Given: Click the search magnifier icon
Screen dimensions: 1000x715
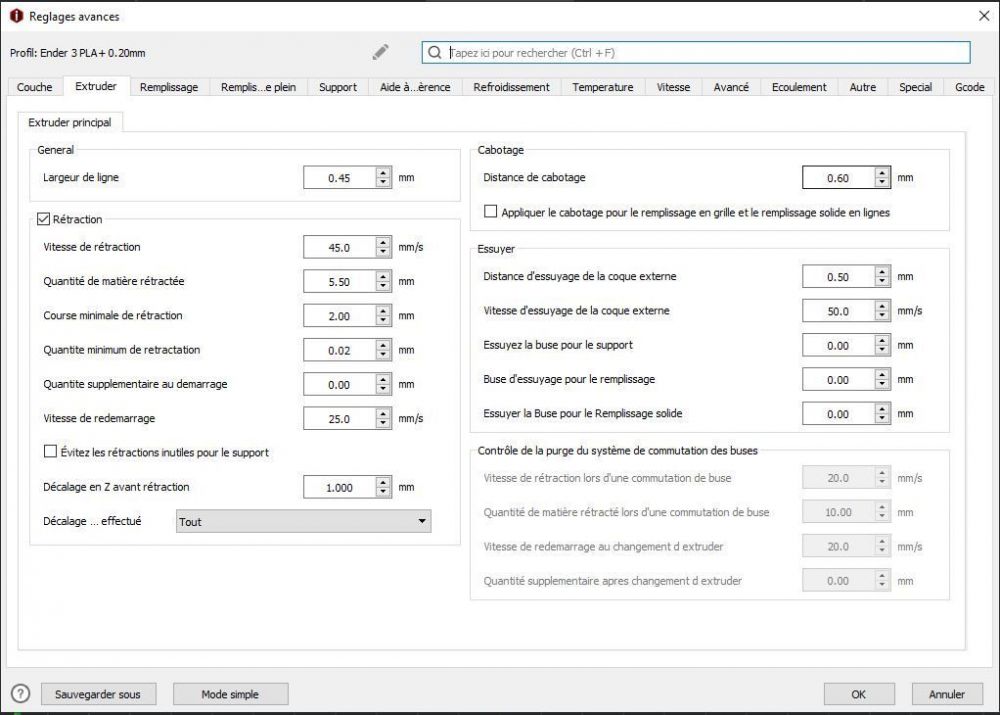Looking at the screenshot, I should point(434,52).
